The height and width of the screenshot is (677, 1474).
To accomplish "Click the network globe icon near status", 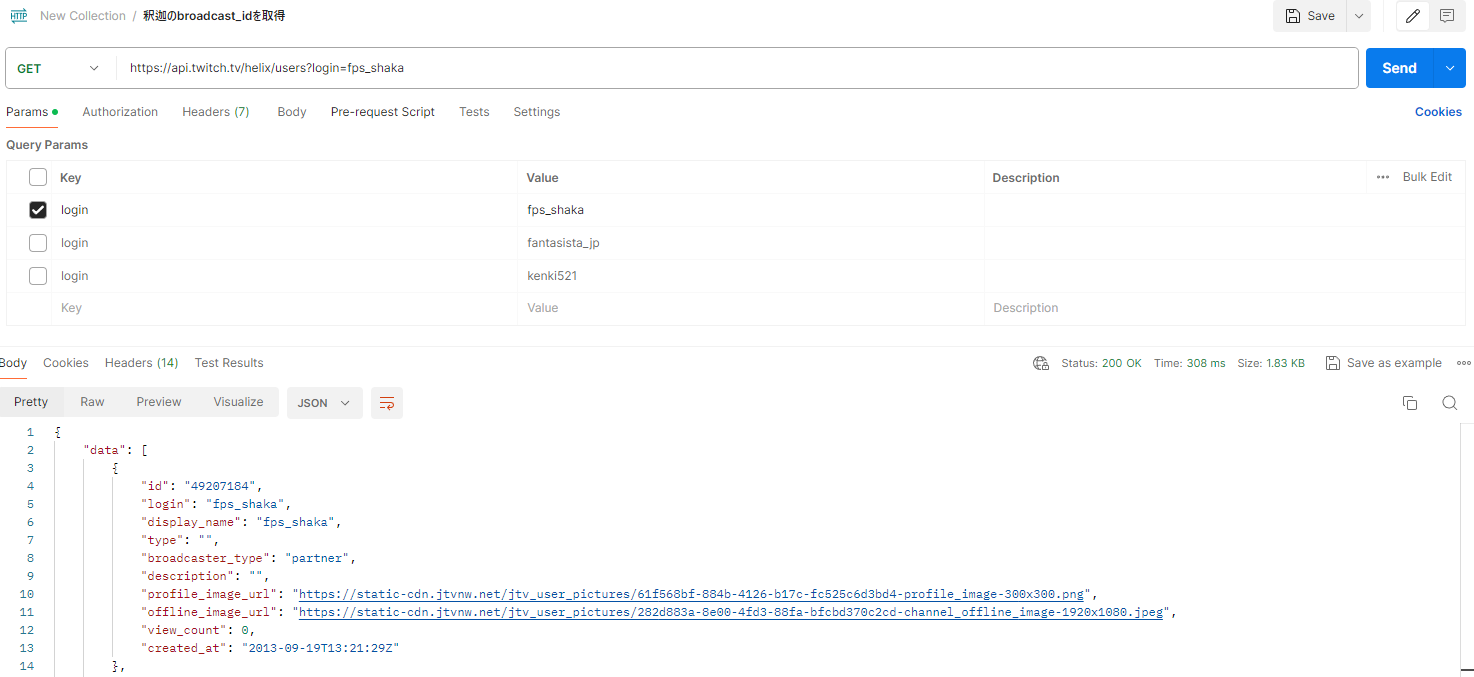I will [x=1041, y=363].
